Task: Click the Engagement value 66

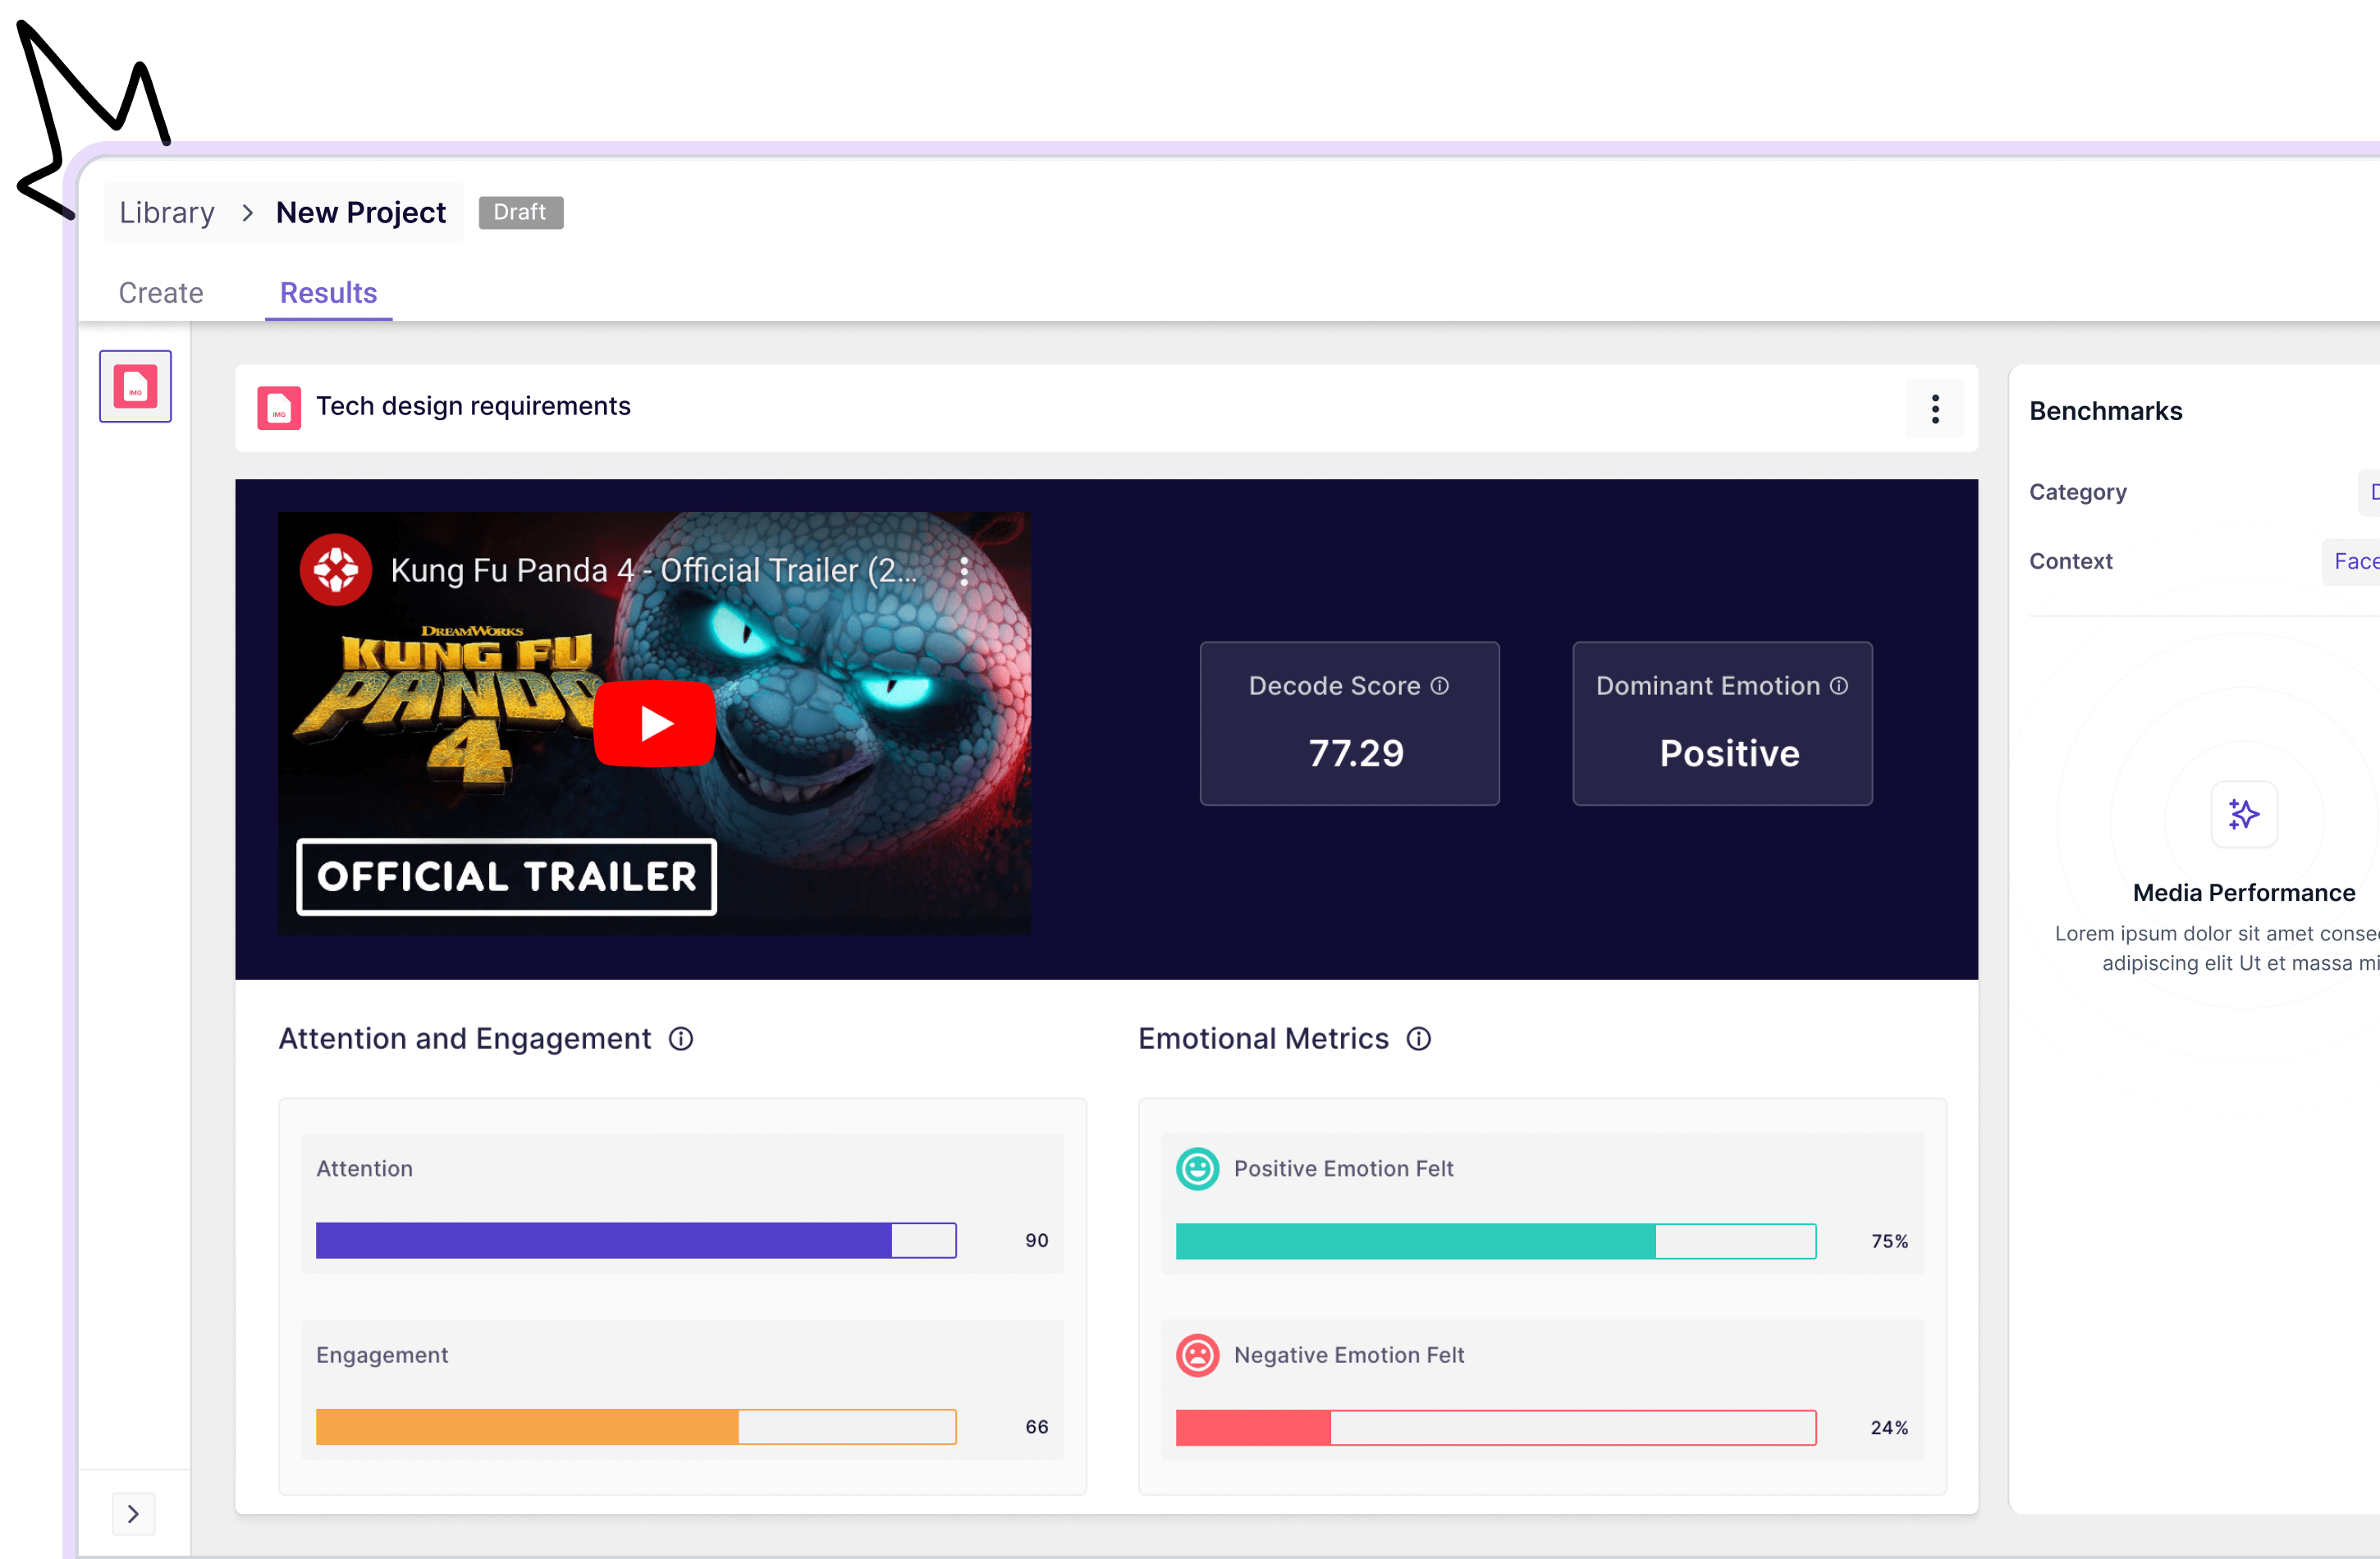Action: click(x=1036, y=1427)
